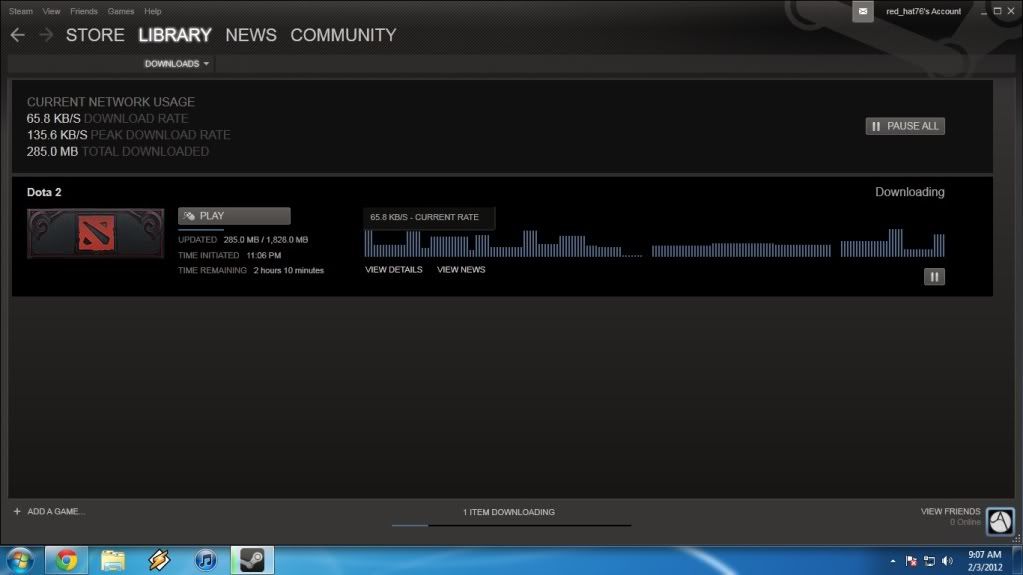Switch to the Library tab
This screenshot has height=575, width=1023.
(x=175, y=35)
